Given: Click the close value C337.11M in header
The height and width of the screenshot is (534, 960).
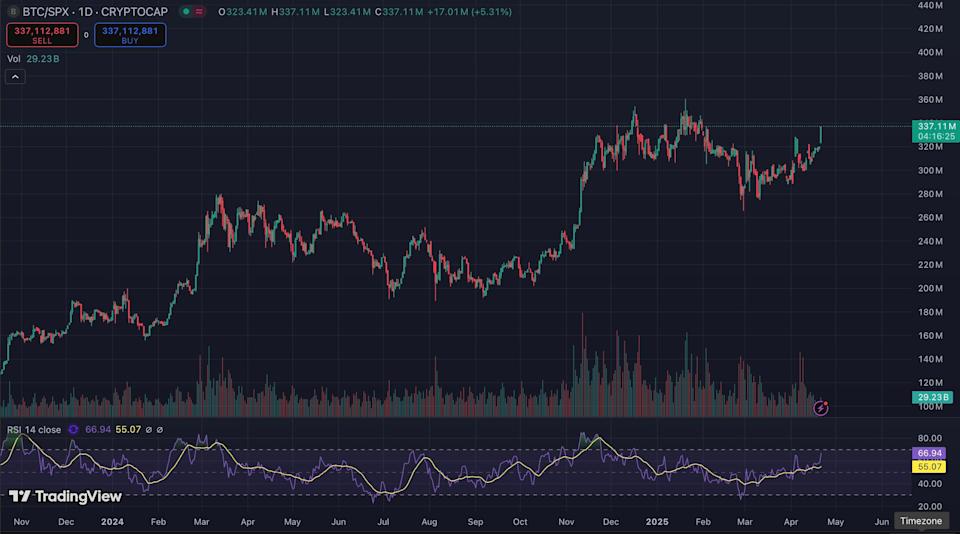Looking at the screenshot, I should (x=399, y=12).
